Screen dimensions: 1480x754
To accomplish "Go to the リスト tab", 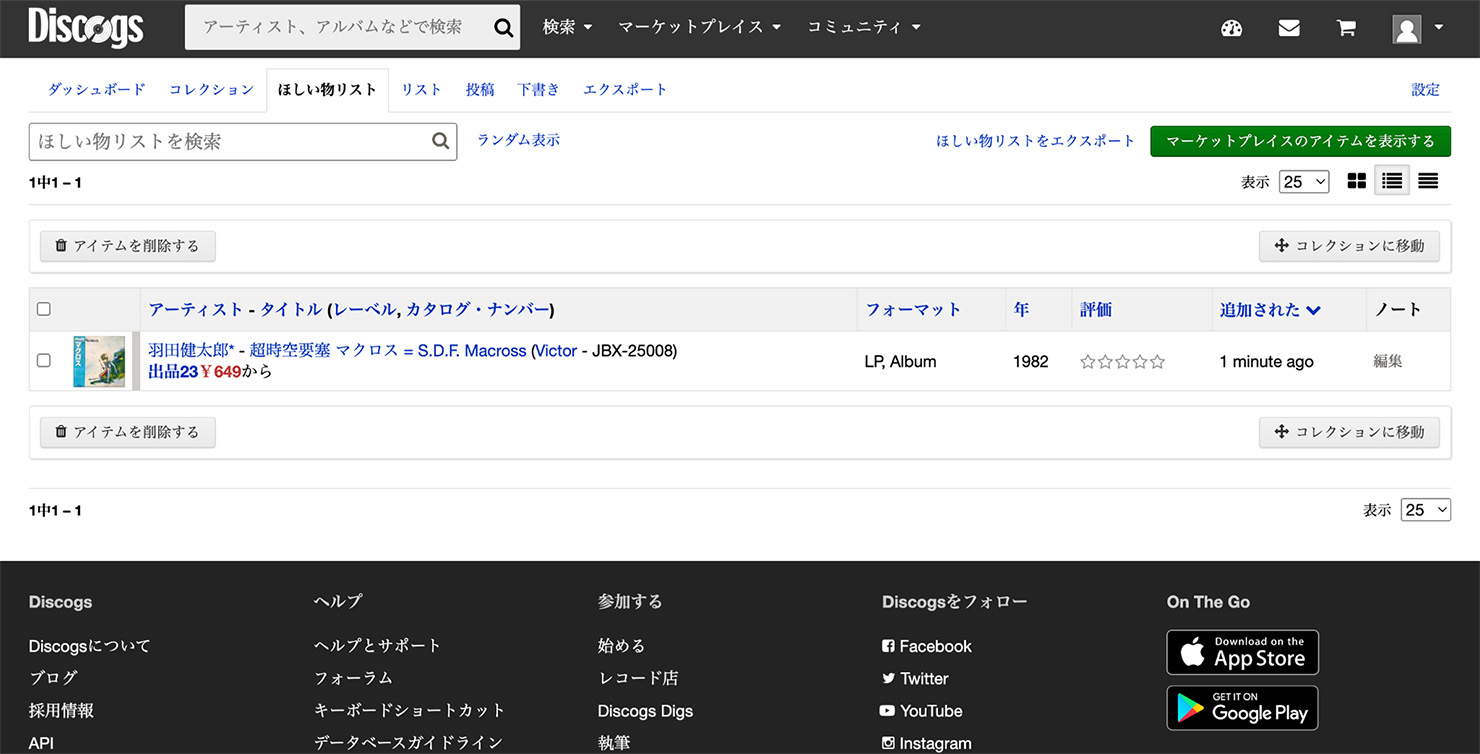I will (x=422, y=89).
